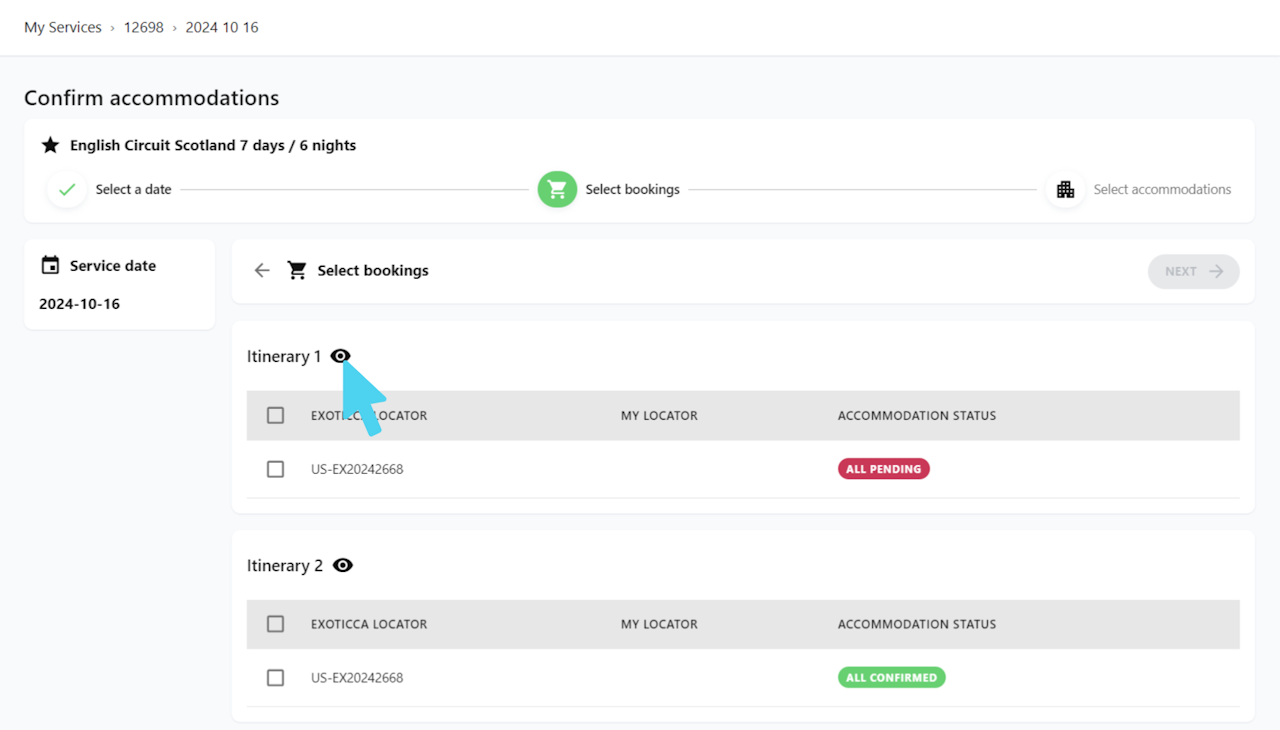Go to the Select a date step
This screenshot has height=730, width=1280.
click(133, 189)
